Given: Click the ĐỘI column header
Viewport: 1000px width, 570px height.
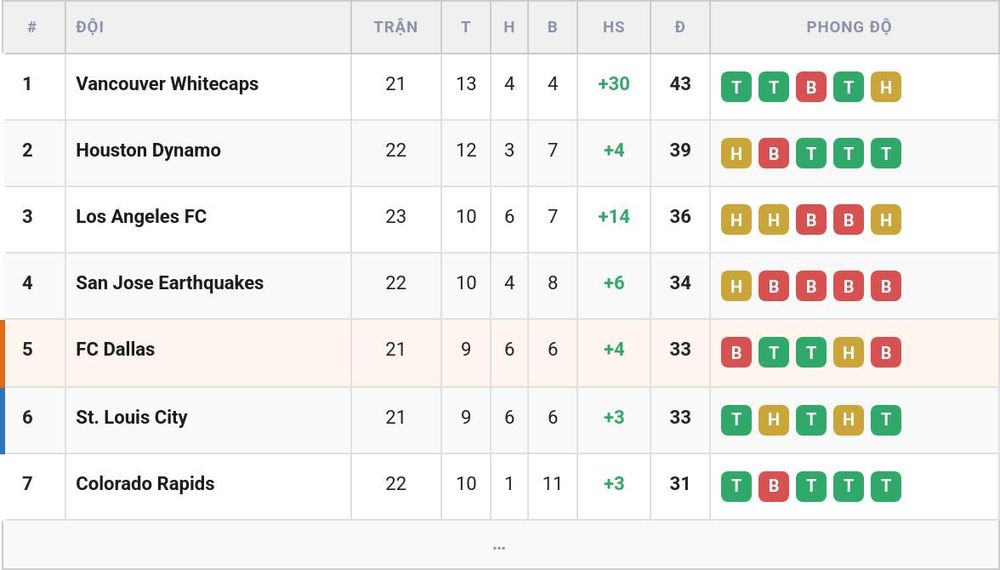Looking at the screenshot, I should (90, 27).
